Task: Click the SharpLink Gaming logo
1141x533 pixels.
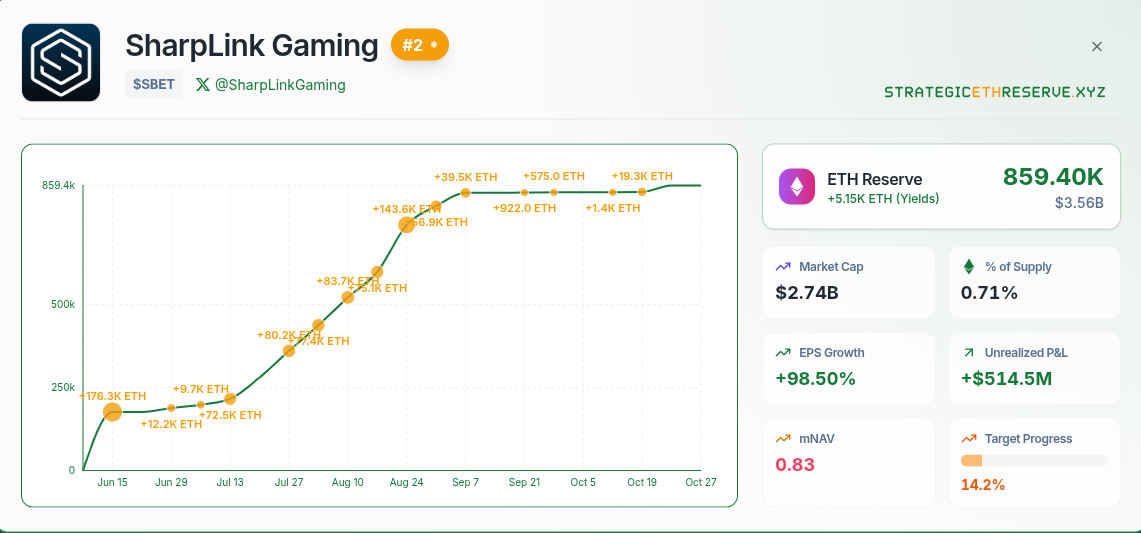Action: (61, 62)
